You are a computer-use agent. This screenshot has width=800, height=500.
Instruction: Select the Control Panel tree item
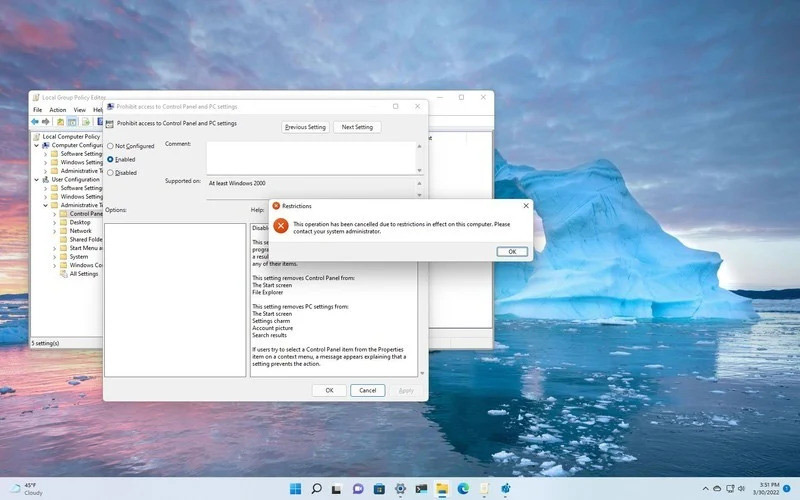coord(86,214)
